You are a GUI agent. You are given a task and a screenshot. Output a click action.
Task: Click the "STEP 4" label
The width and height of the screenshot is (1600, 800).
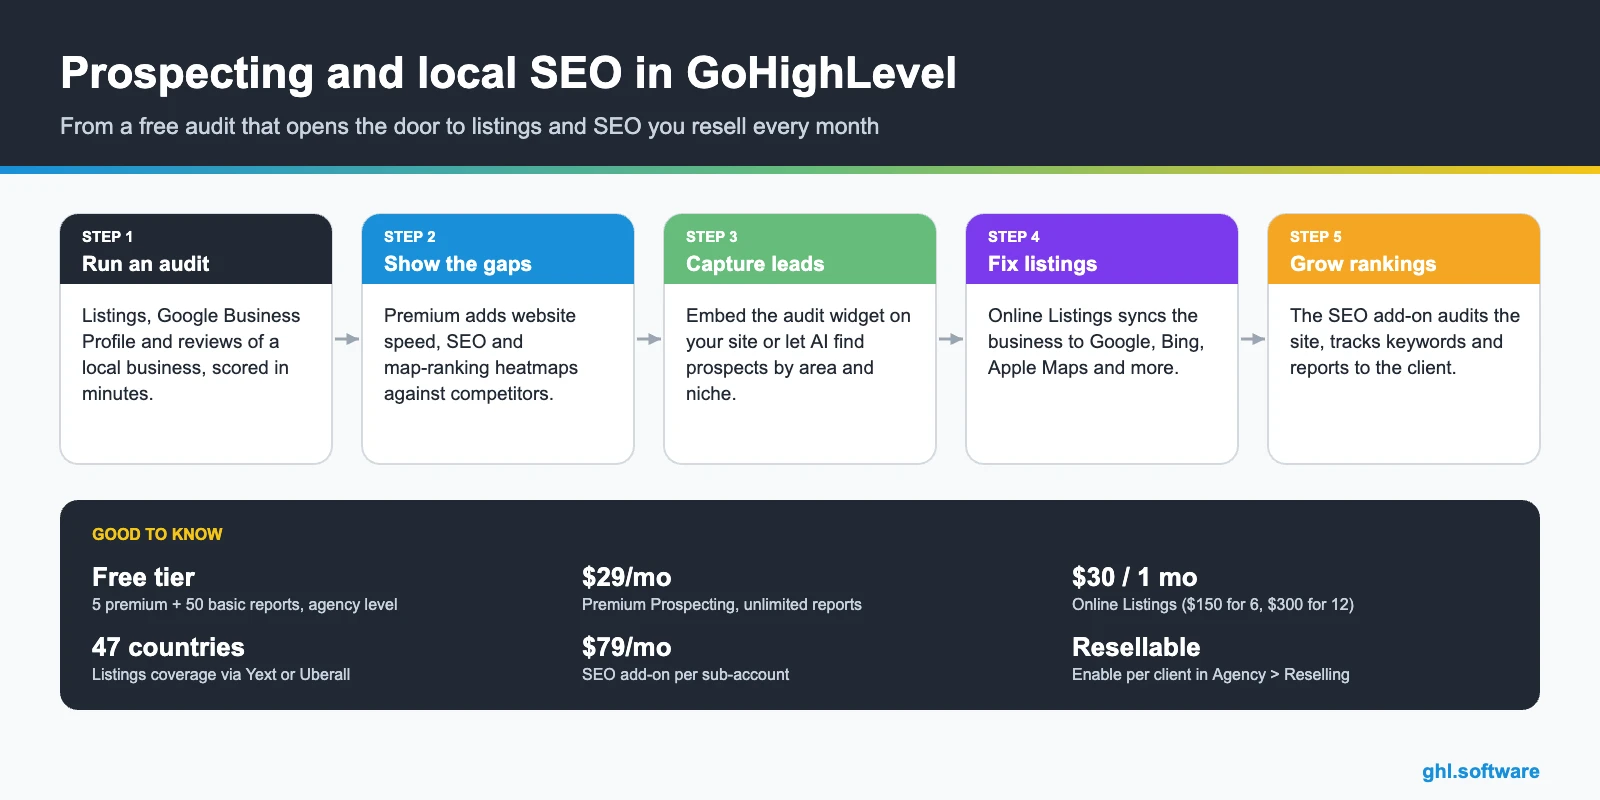coord(1013,237)
